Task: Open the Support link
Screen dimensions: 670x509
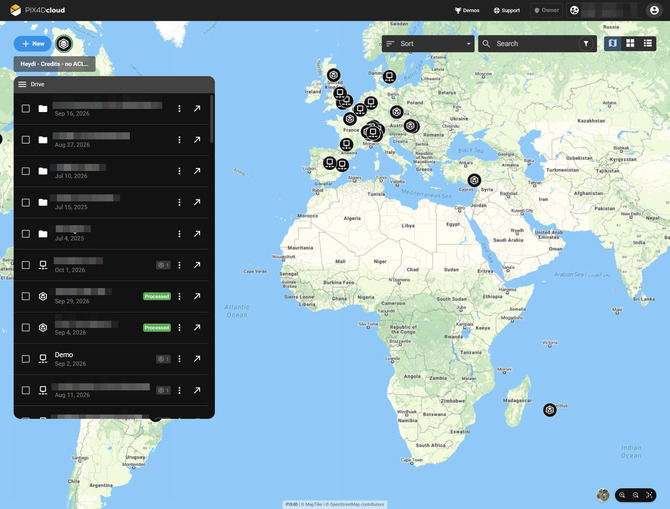Action: click(x=507, y=10)
